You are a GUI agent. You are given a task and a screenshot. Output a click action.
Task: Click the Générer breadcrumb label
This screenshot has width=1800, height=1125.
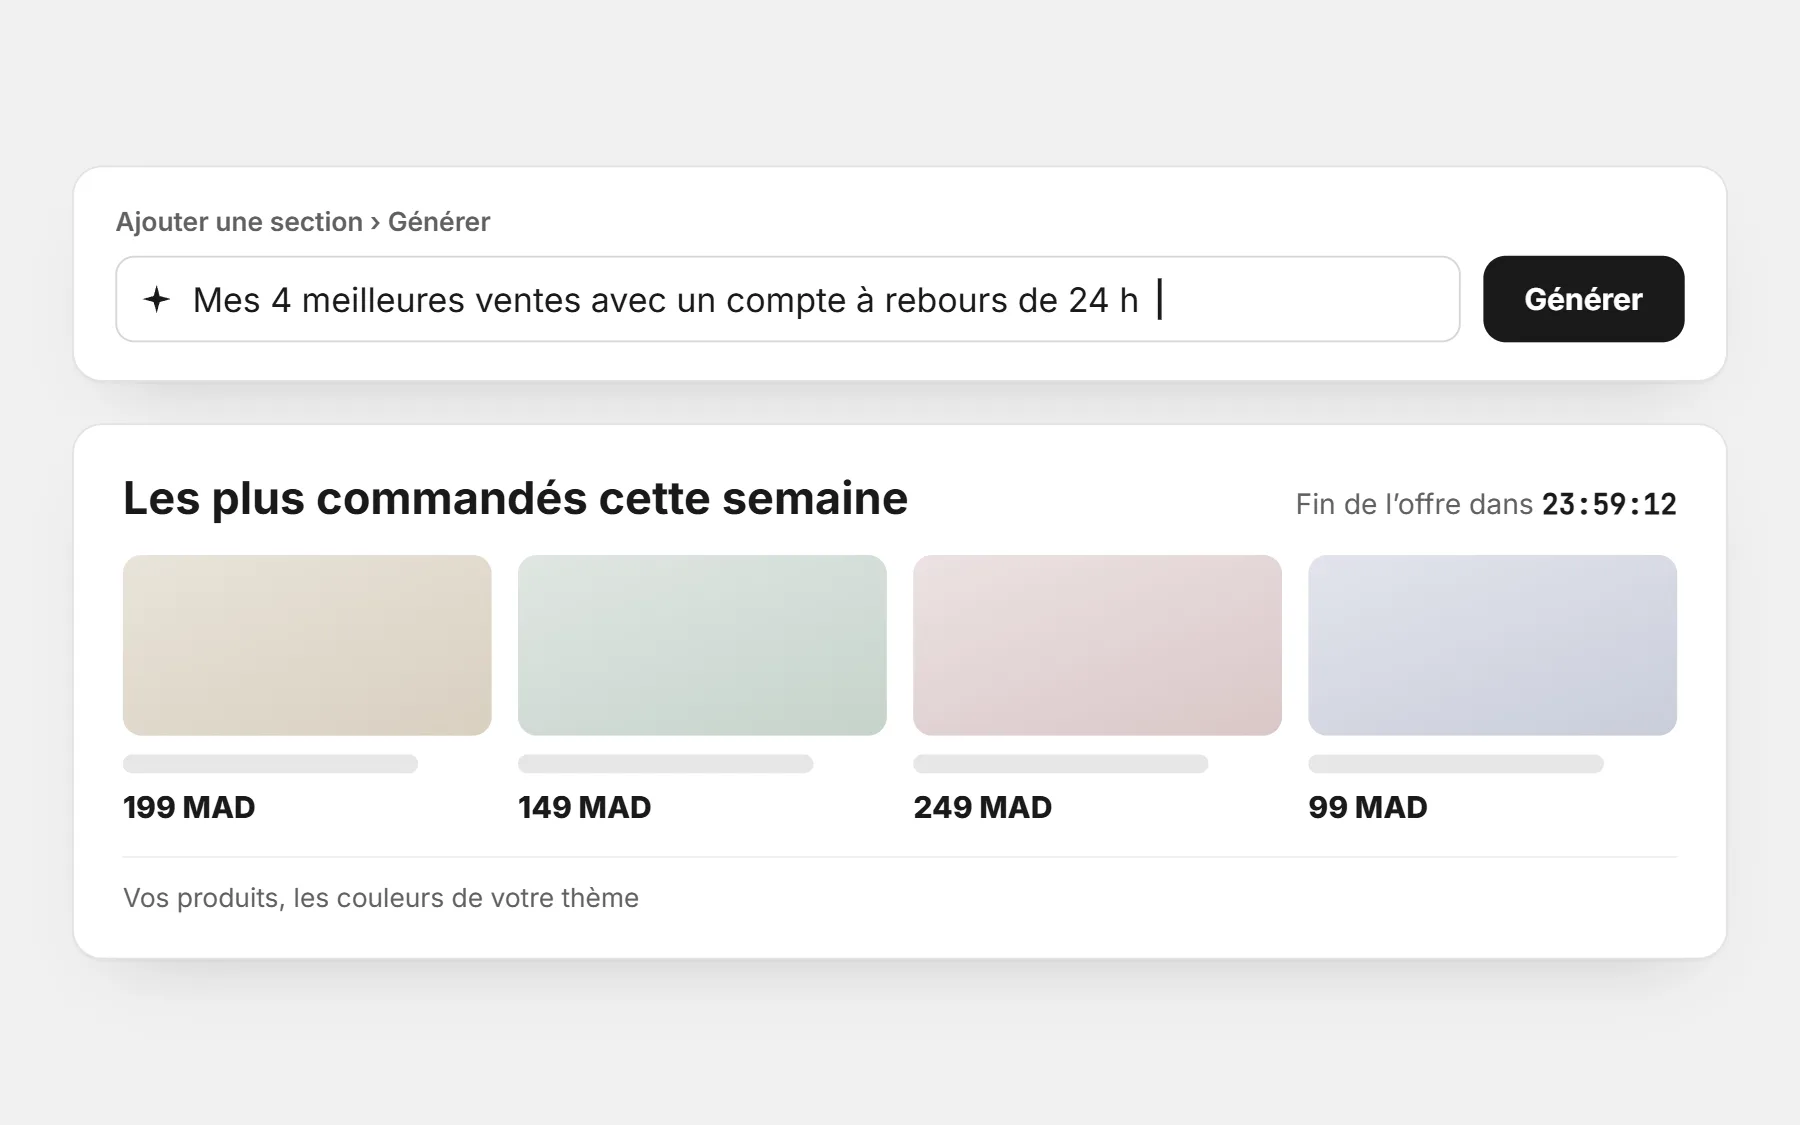coord(439,222)
